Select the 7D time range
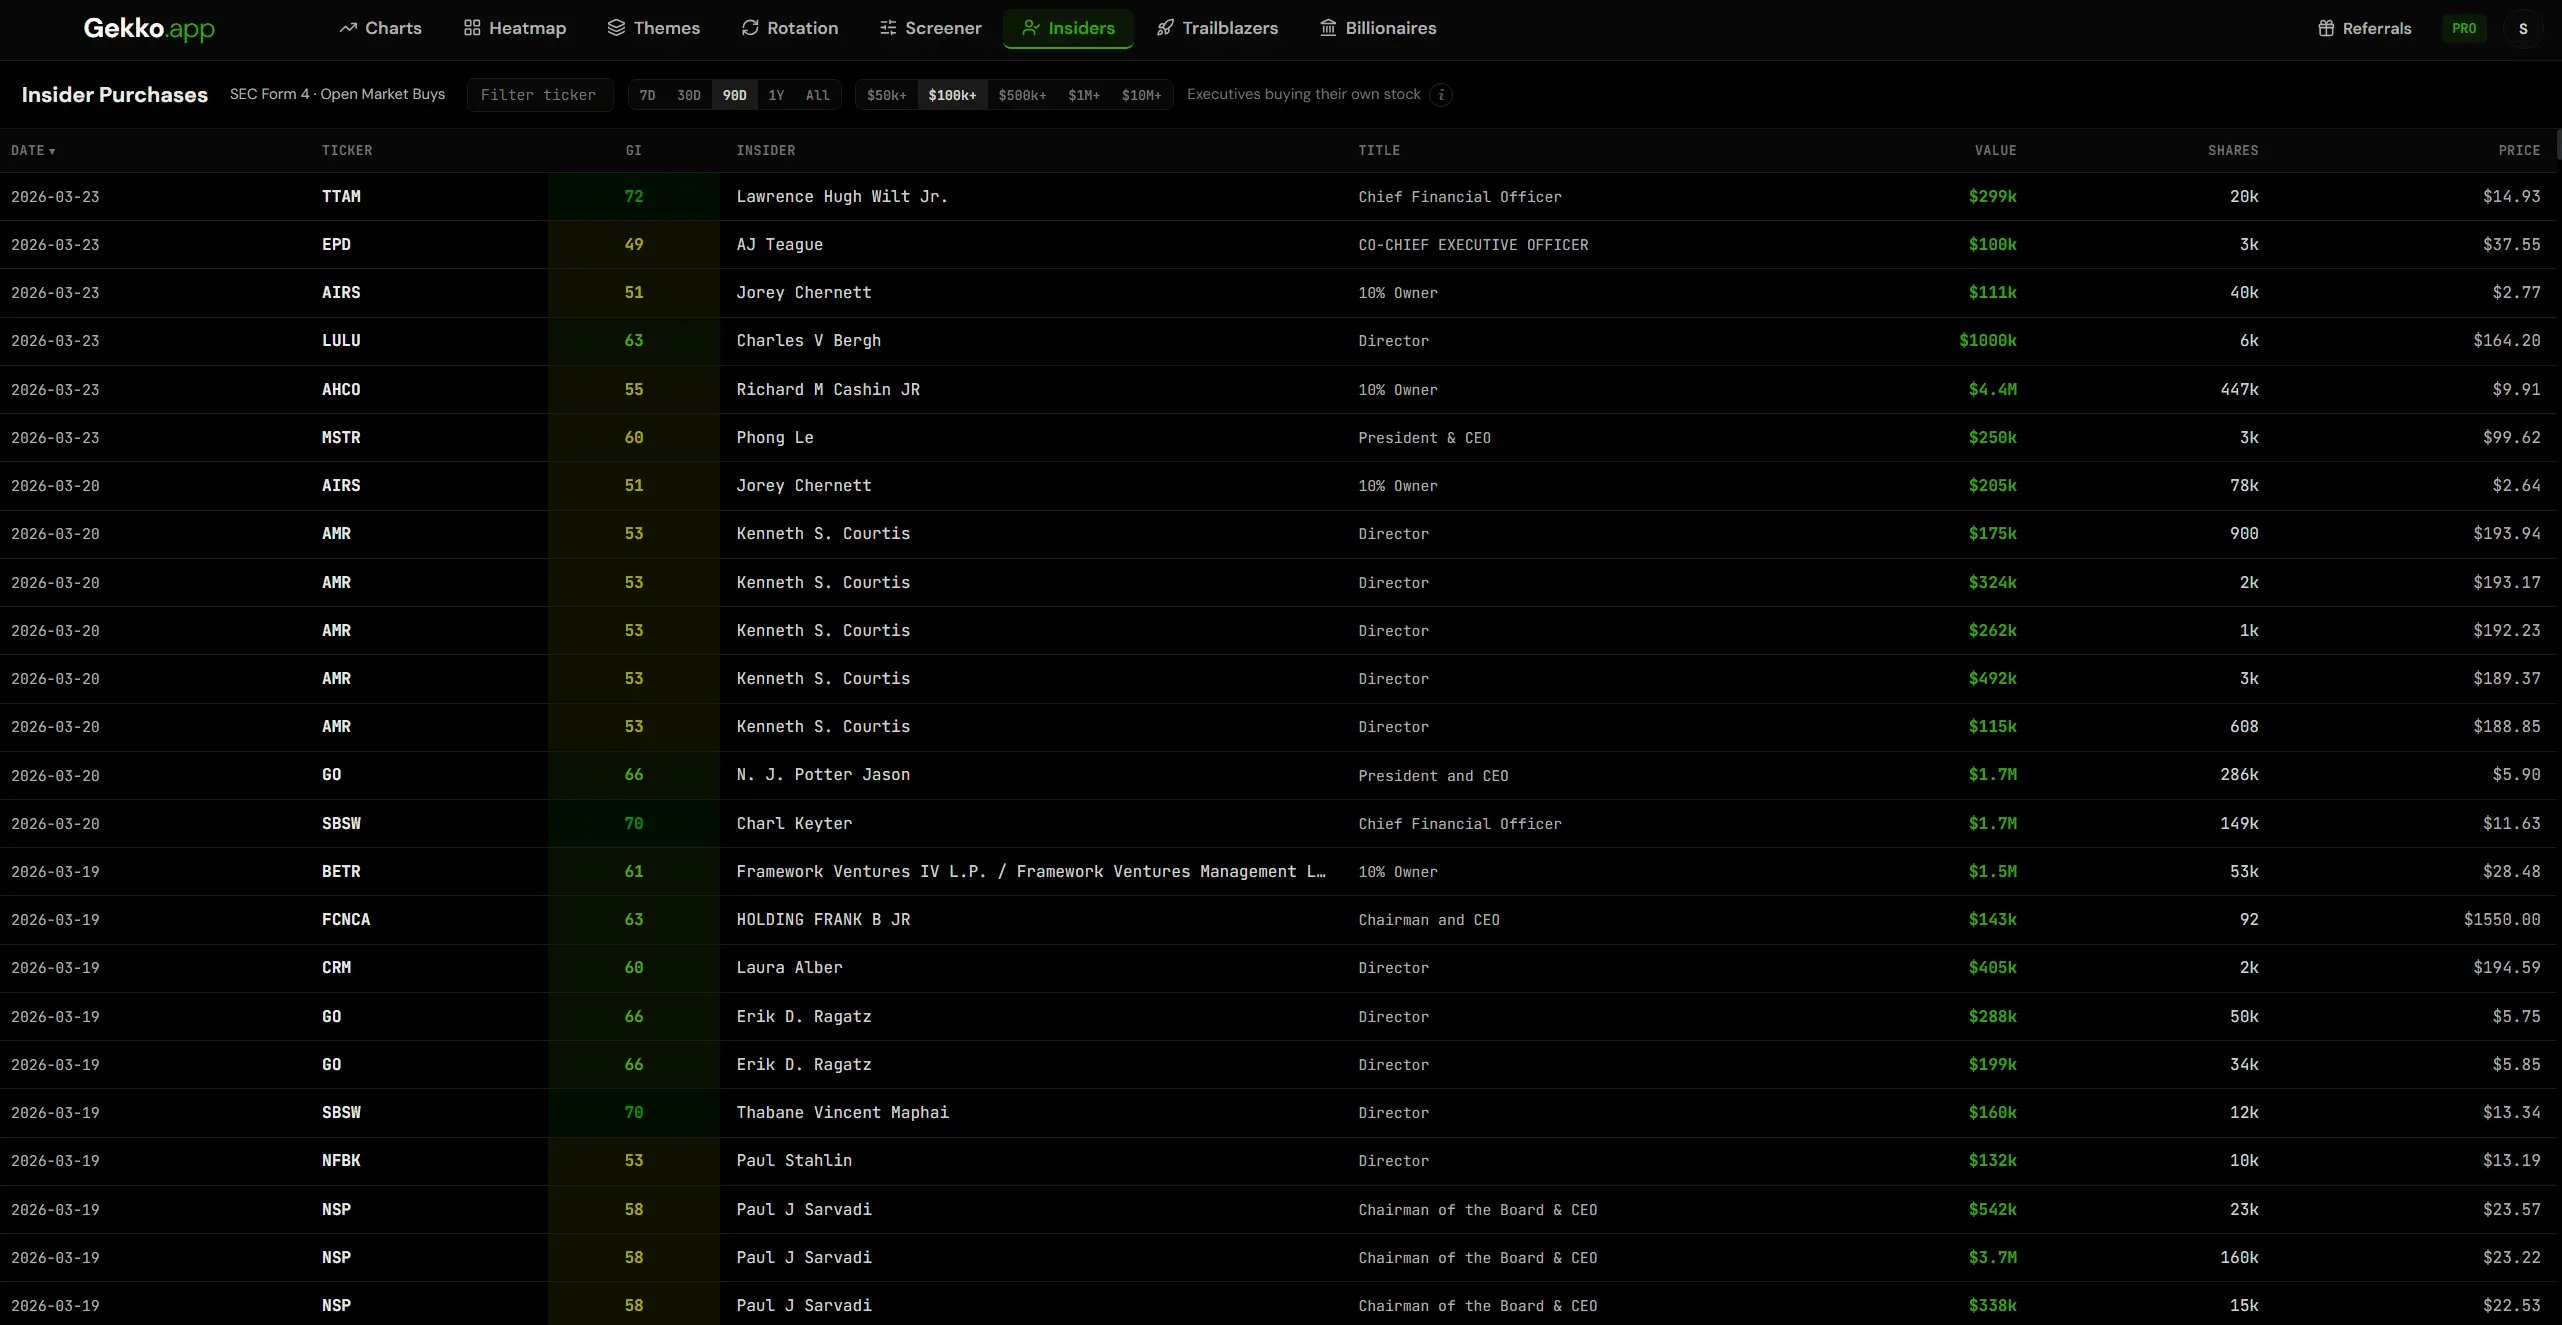 647,95
